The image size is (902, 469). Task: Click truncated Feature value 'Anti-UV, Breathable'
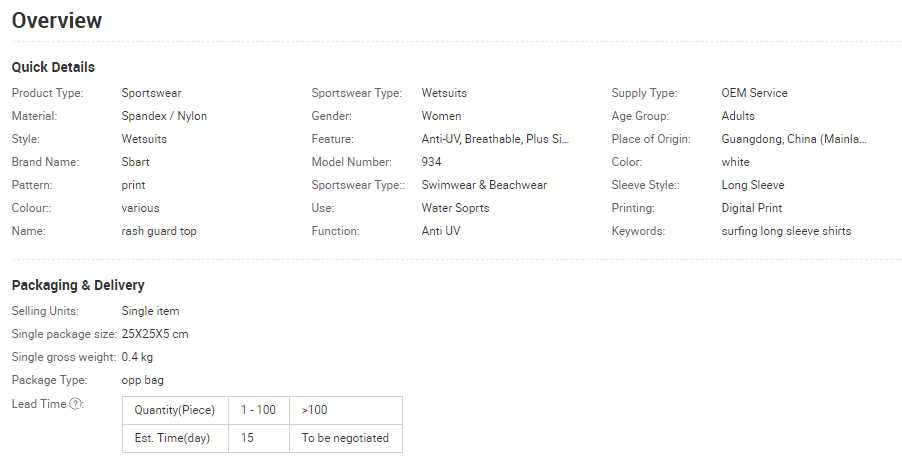494,139
